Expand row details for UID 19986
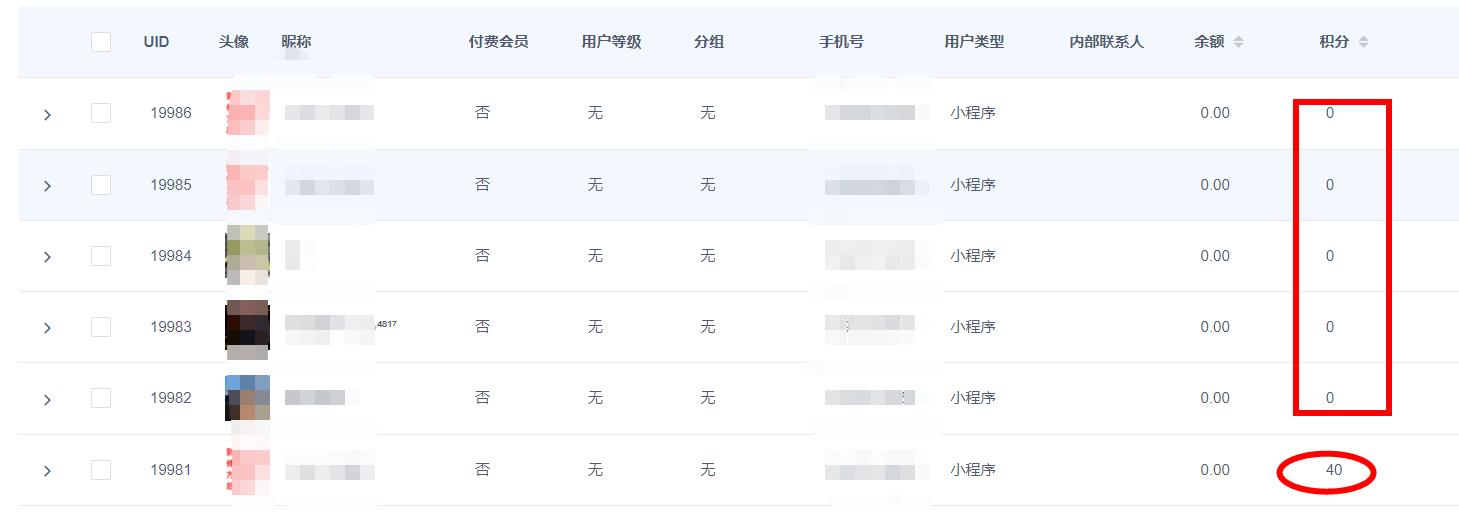The height and width of the screenshot is (512, 1459). point(47,115)
